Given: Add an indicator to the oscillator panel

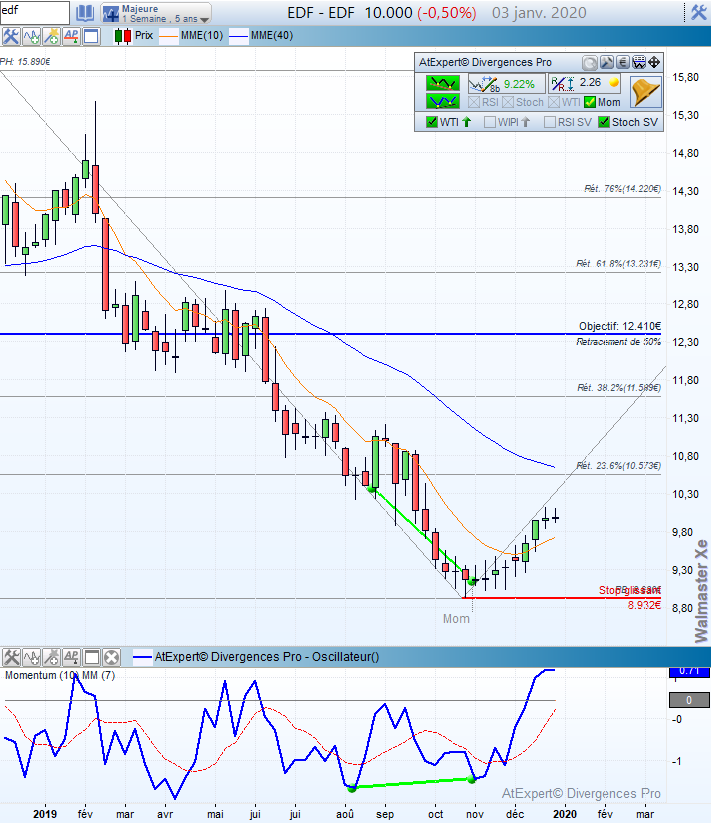Looking at the screenshot, I should (x=31, y=657).
